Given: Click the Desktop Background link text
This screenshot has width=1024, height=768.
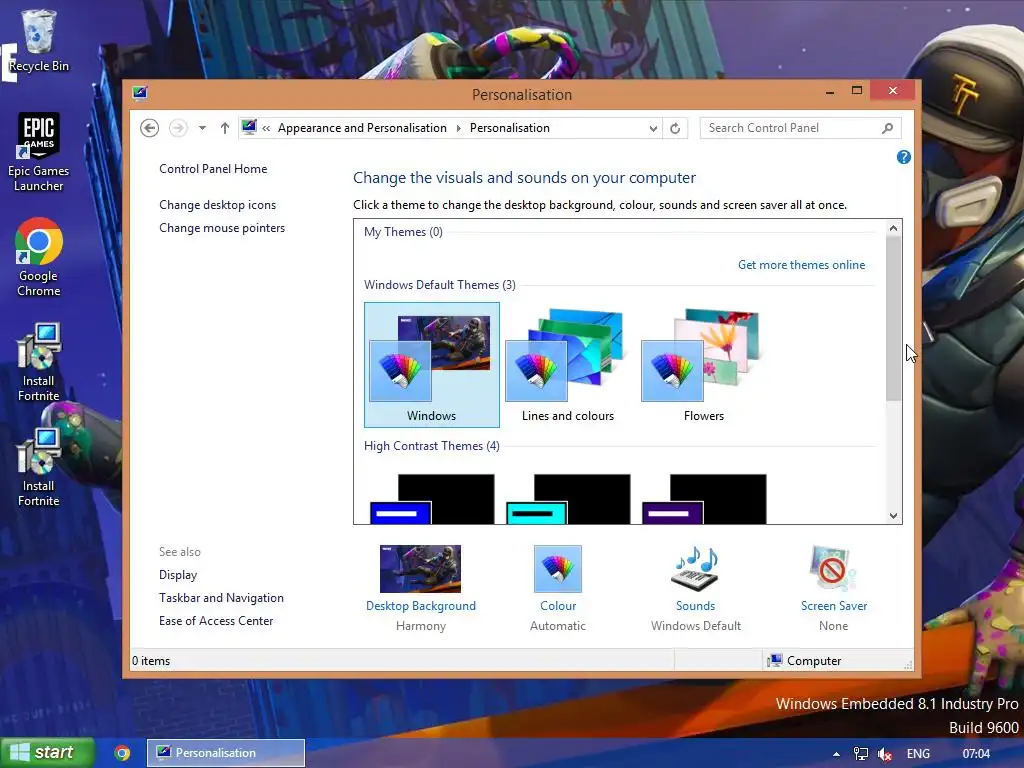Looking at the screenshot, I should tap(421, 606).
